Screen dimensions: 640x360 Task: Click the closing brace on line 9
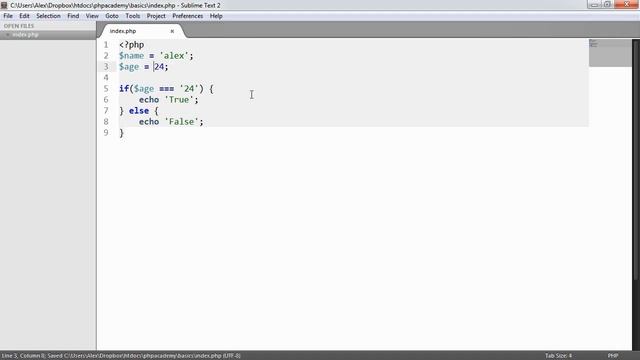click(121, 133)
